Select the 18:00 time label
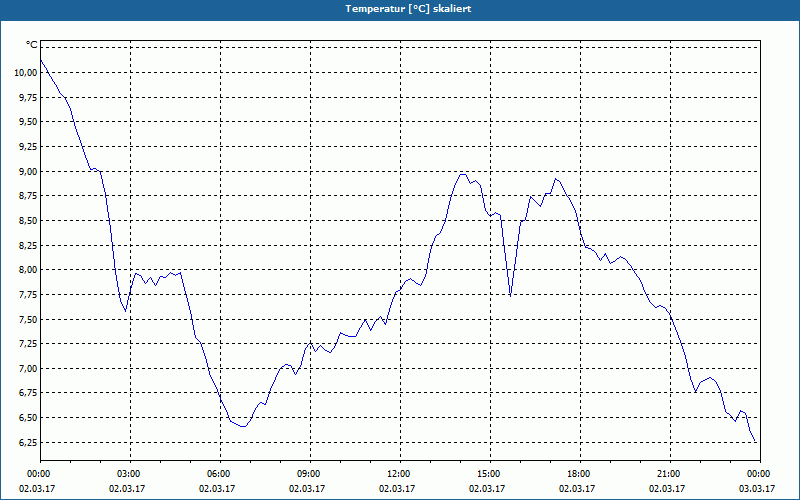800x500 pixels. click(580, 474)
